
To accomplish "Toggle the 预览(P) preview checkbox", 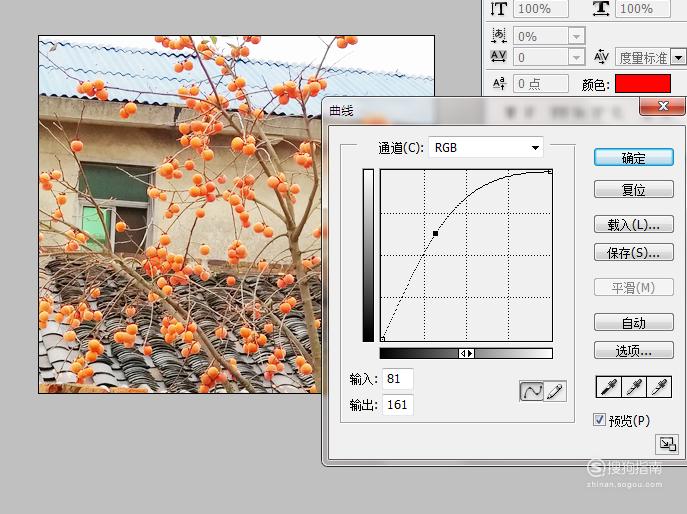I will [x=599, y=420].
